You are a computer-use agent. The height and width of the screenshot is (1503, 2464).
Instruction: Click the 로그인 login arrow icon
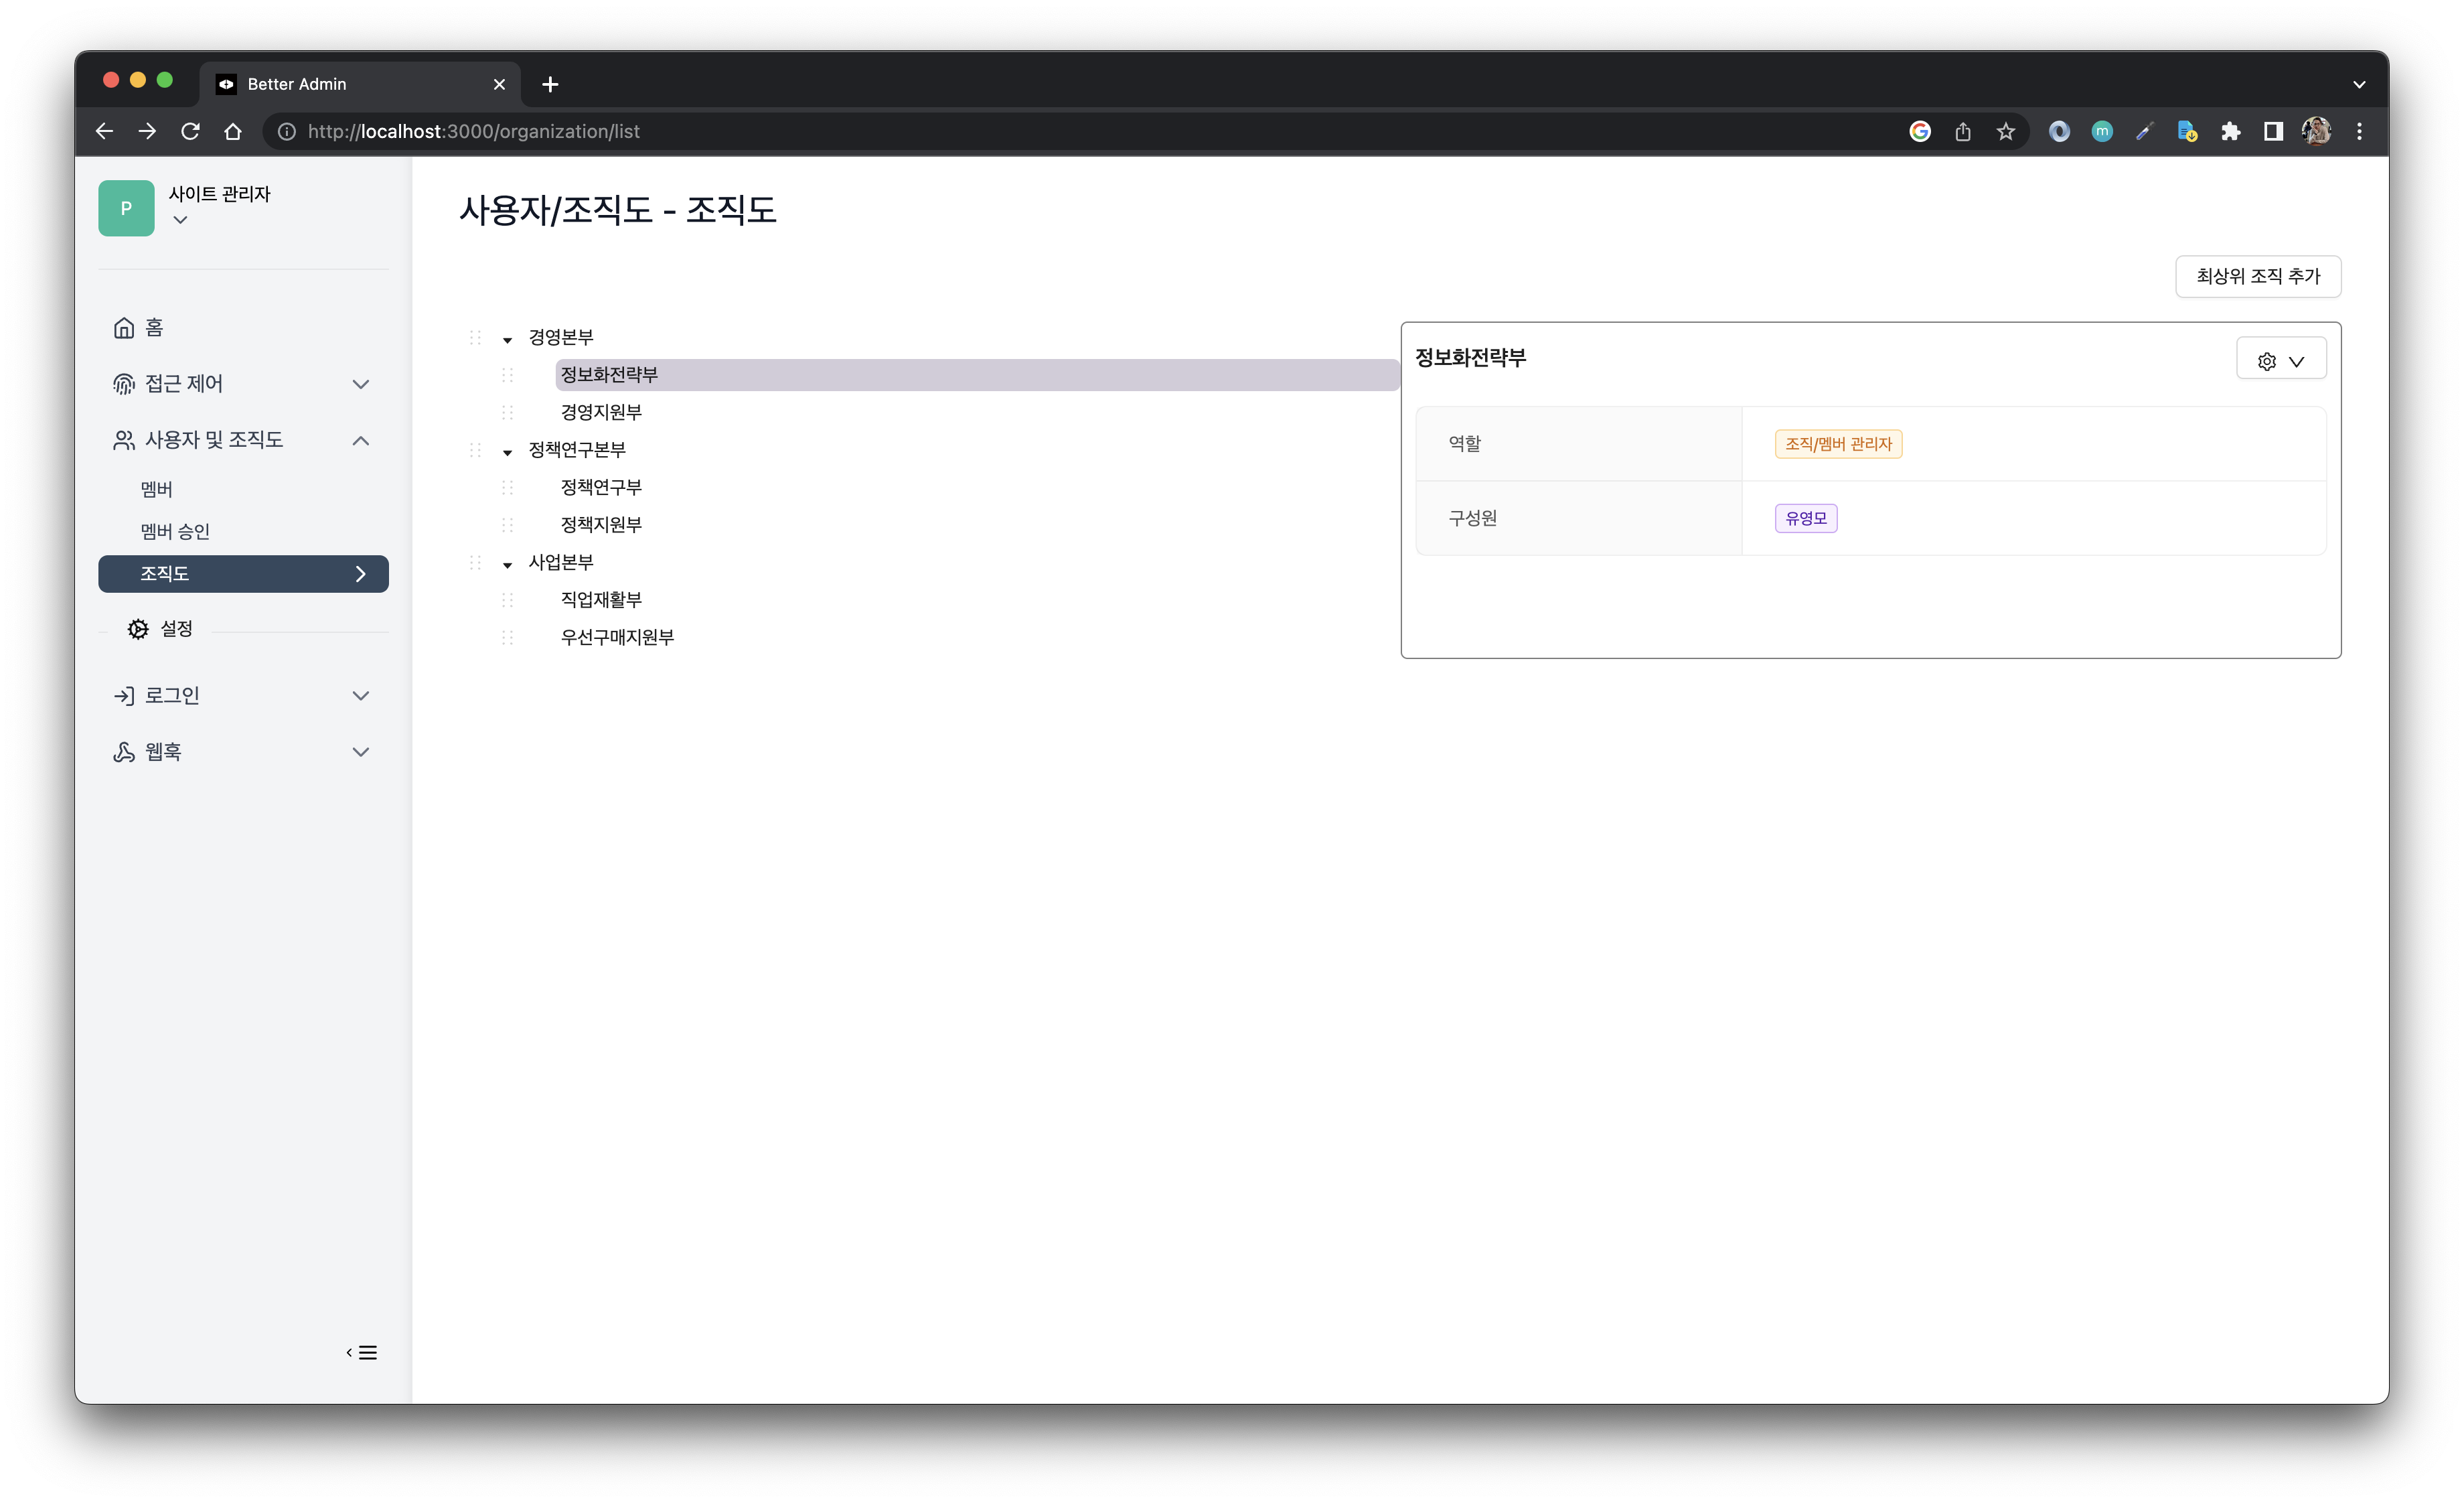[x=123, y=695]
